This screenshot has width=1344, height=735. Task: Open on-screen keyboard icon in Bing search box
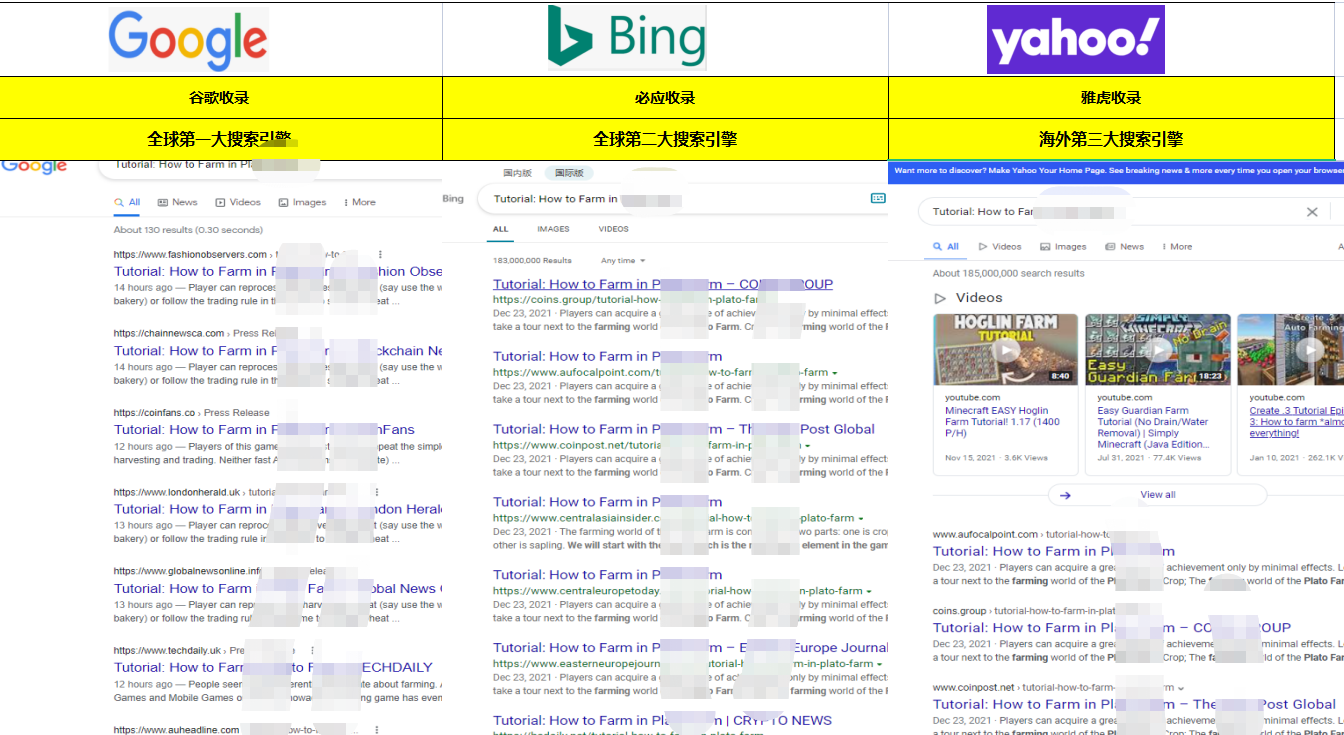(x=878, y=199)
